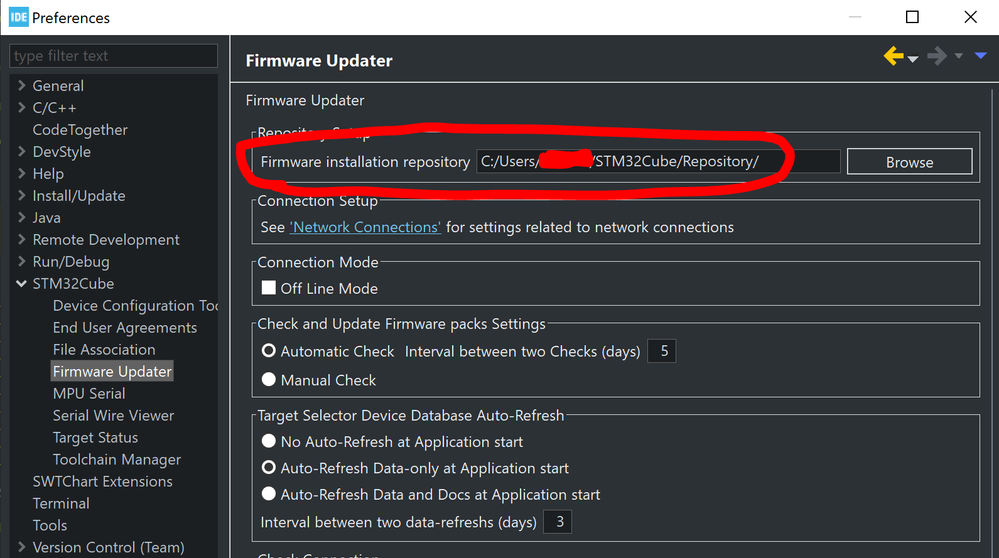Maximize the Preferences window
999x558 pixels.
[912, 17]
